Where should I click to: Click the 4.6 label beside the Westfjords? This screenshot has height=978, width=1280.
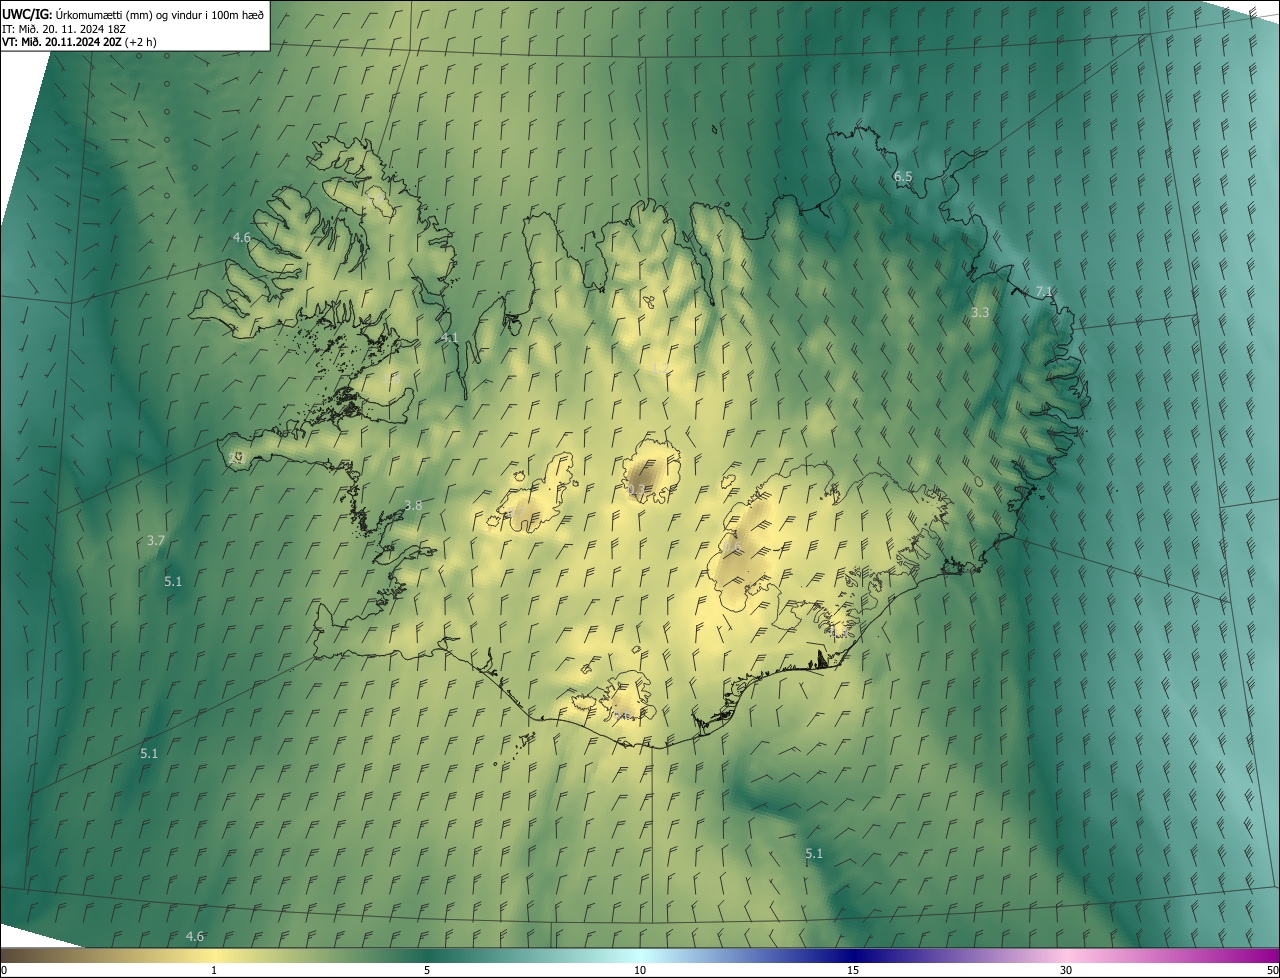pos(241,238)
